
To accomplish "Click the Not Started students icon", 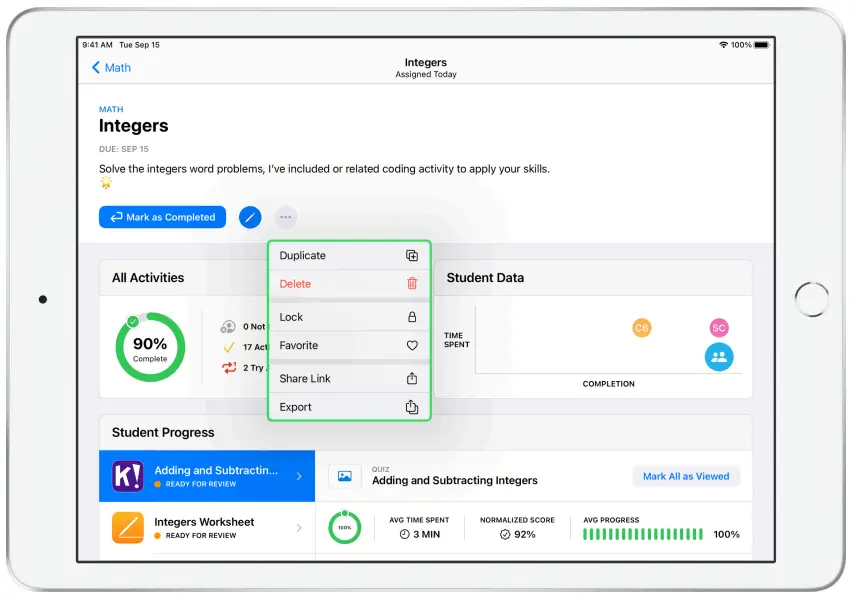I will [x=228, y=327].
